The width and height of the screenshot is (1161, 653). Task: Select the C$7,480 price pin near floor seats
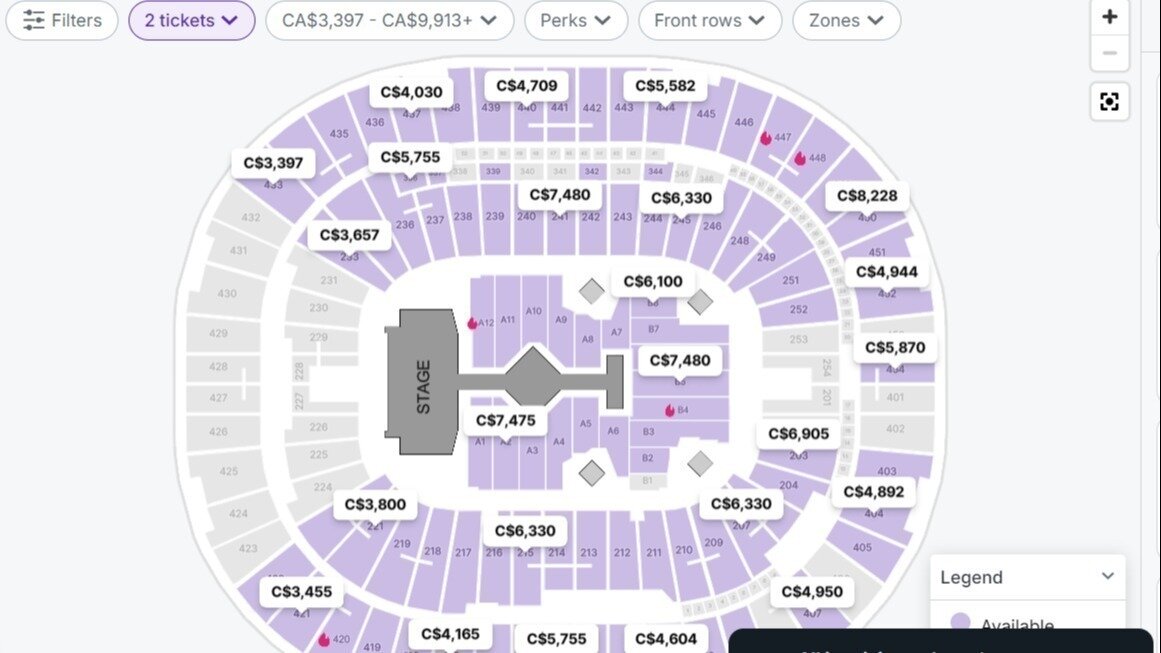point(680,361)
